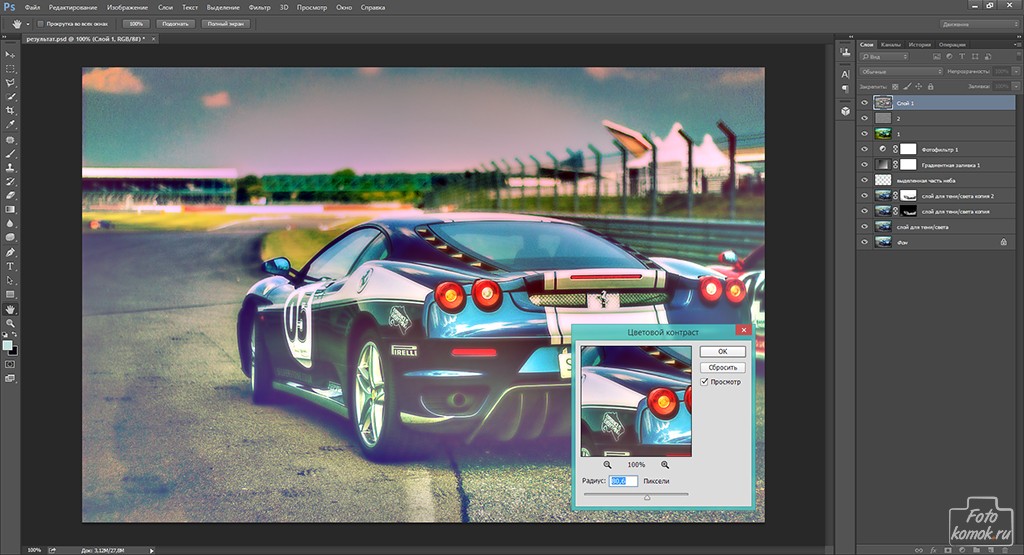Open the Изображение menu
The image size is (1024, 555).
coord(127,7)
